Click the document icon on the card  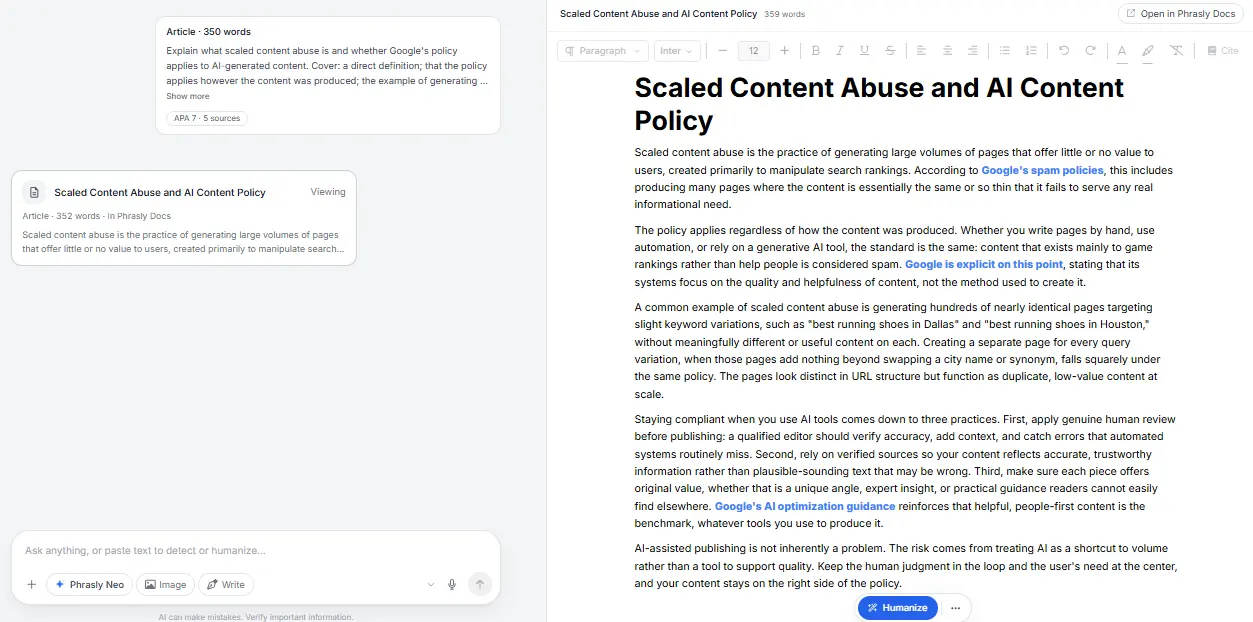[34, 192]
